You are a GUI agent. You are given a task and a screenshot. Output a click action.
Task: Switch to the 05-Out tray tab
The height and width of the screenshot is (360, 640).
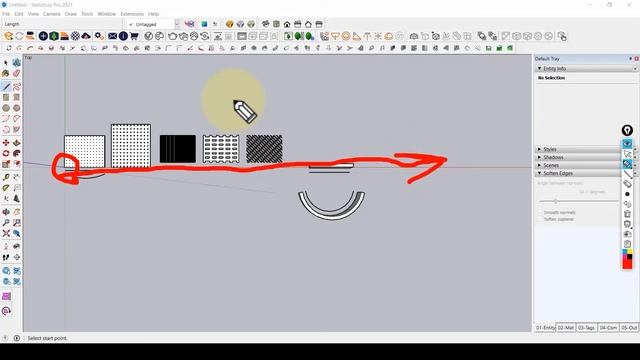(629, 328)
